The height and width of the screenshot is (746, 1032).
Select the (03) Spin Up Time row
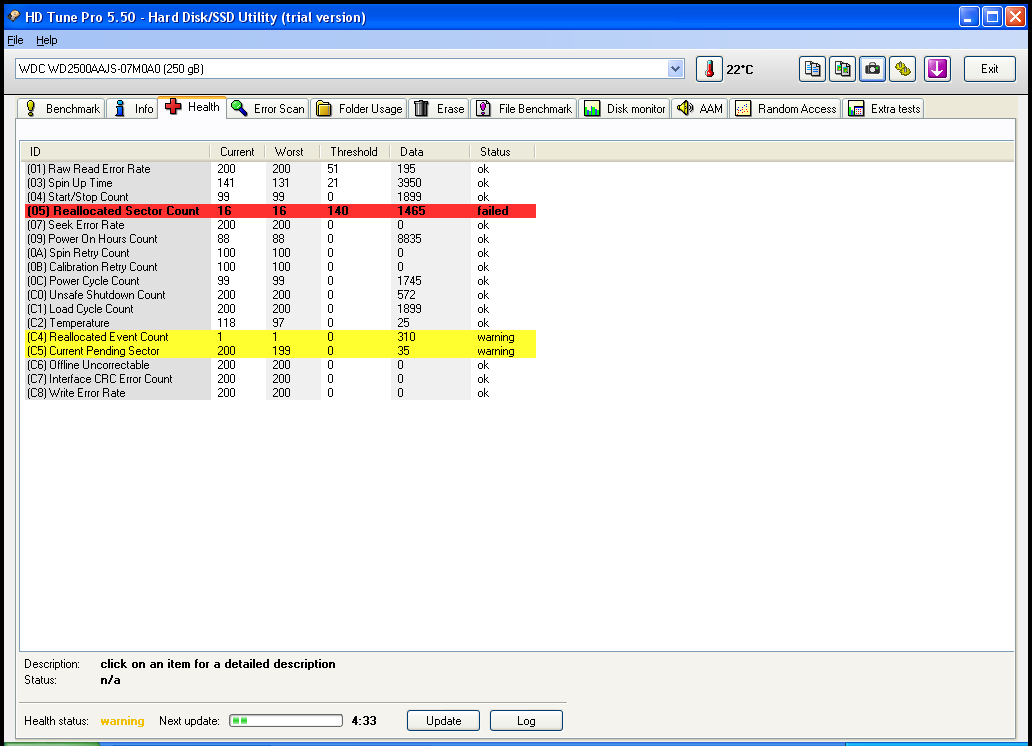point(280,183)
